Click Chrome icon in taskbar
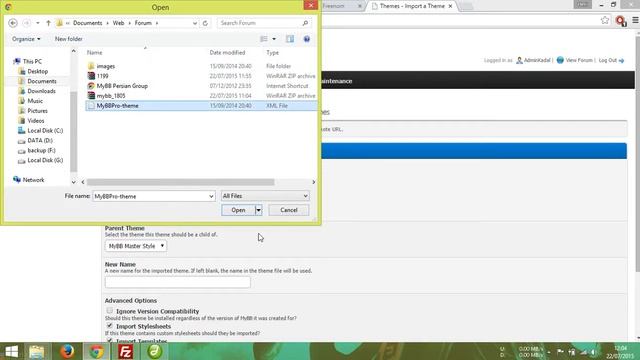The image size is (640, 360). tap(96, 351)
